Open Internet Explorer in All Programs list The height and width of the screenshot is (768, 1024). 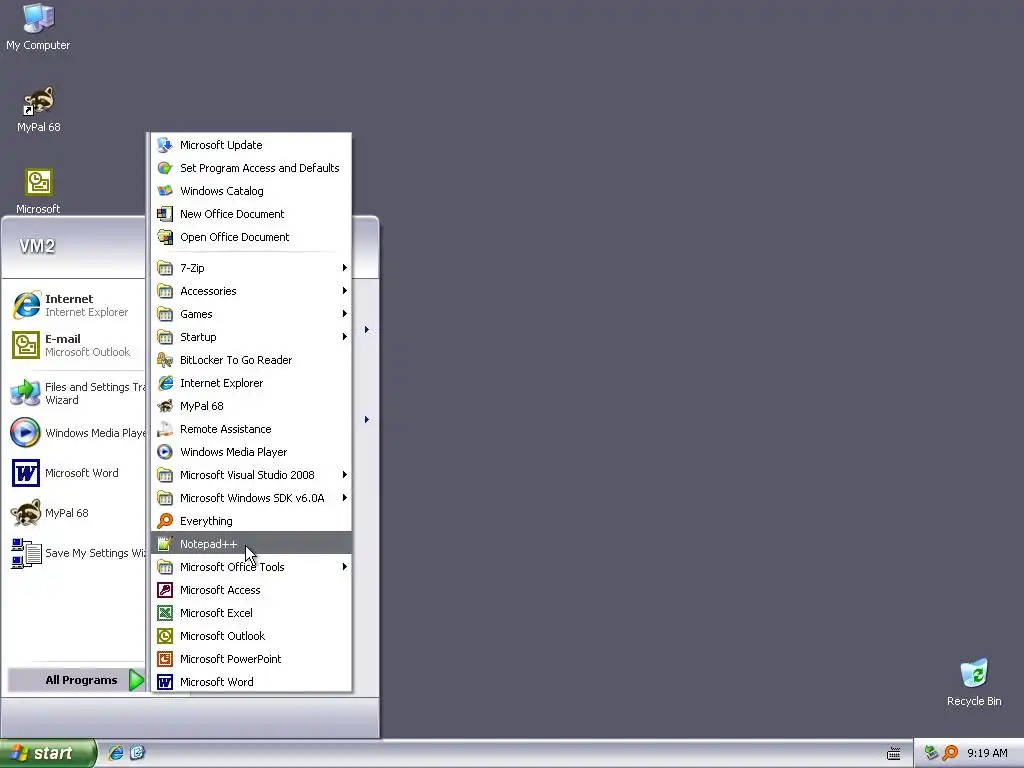point(251,383)
